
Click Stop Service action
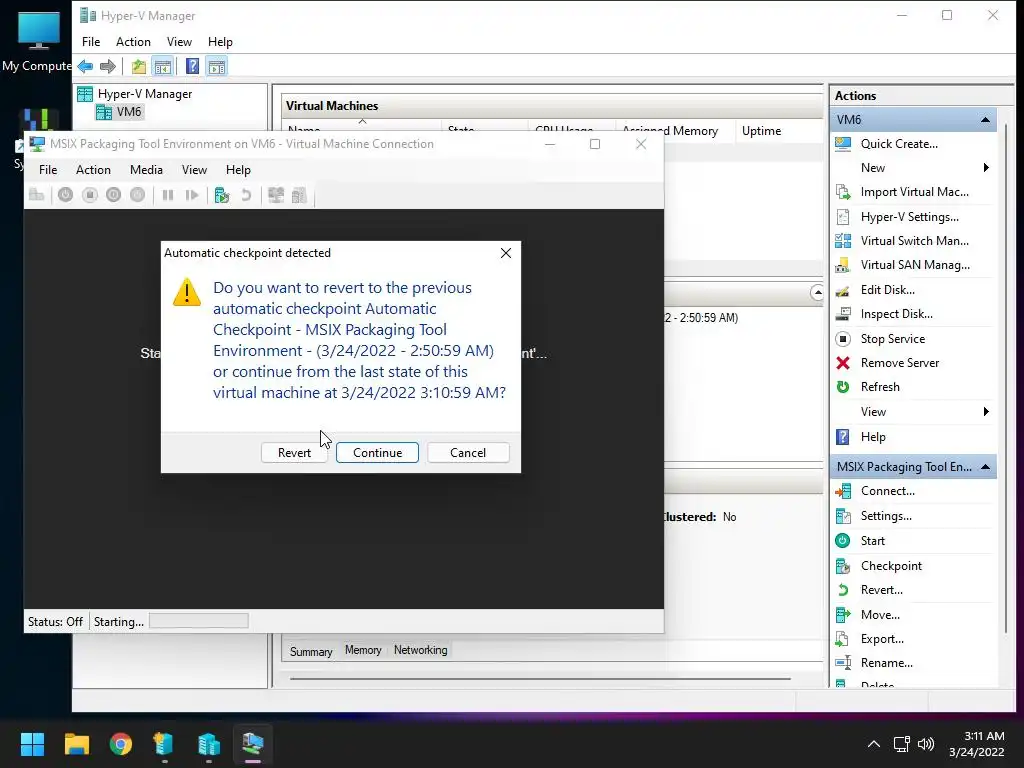click(892, 339)
